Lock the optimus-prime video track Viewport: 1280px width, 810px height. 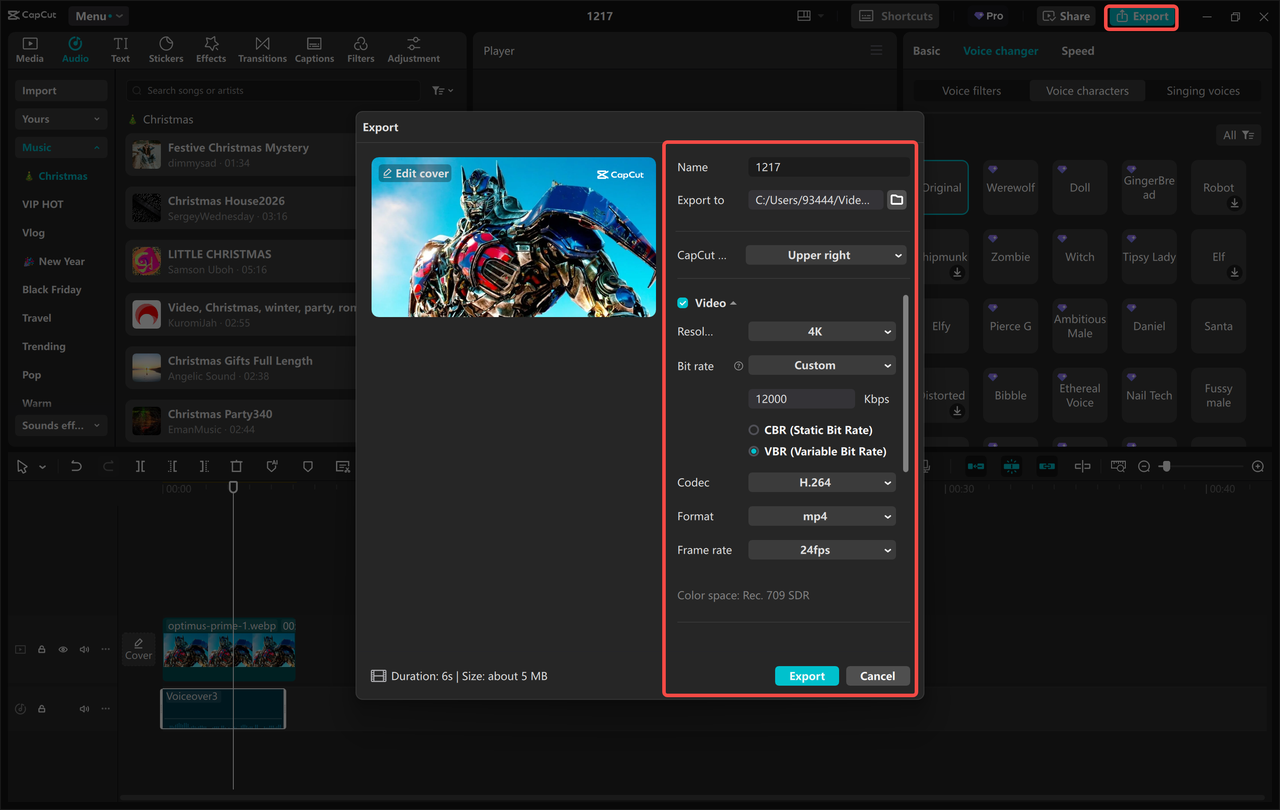coord(42,649)
